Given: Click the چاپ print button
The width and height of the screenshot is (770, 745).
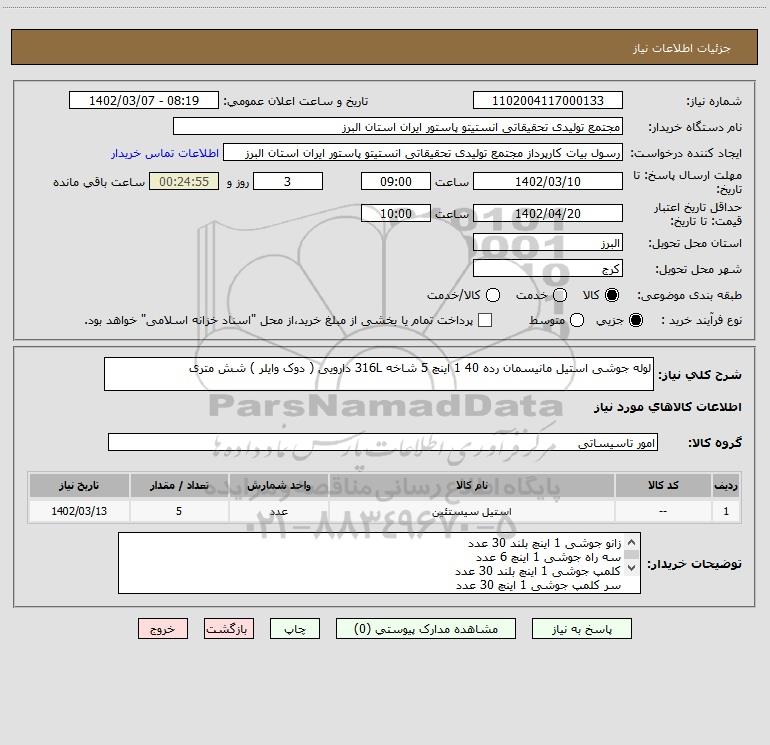Looking at the screenshot, I should coord(295,629).
